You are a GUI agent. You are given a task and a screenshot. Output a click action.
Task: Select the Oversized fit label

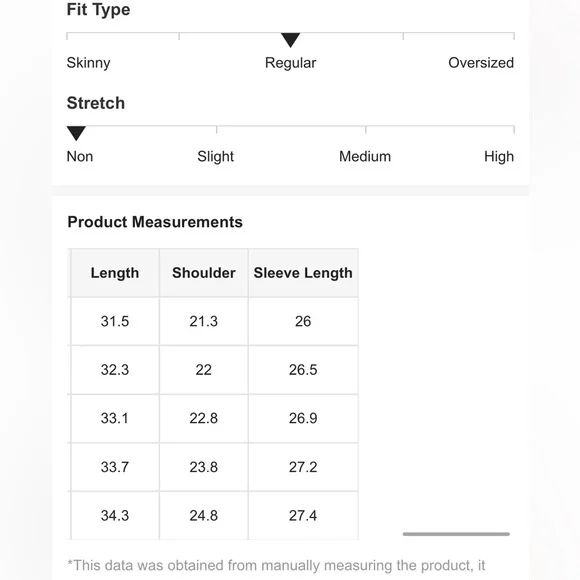point(481,63)
